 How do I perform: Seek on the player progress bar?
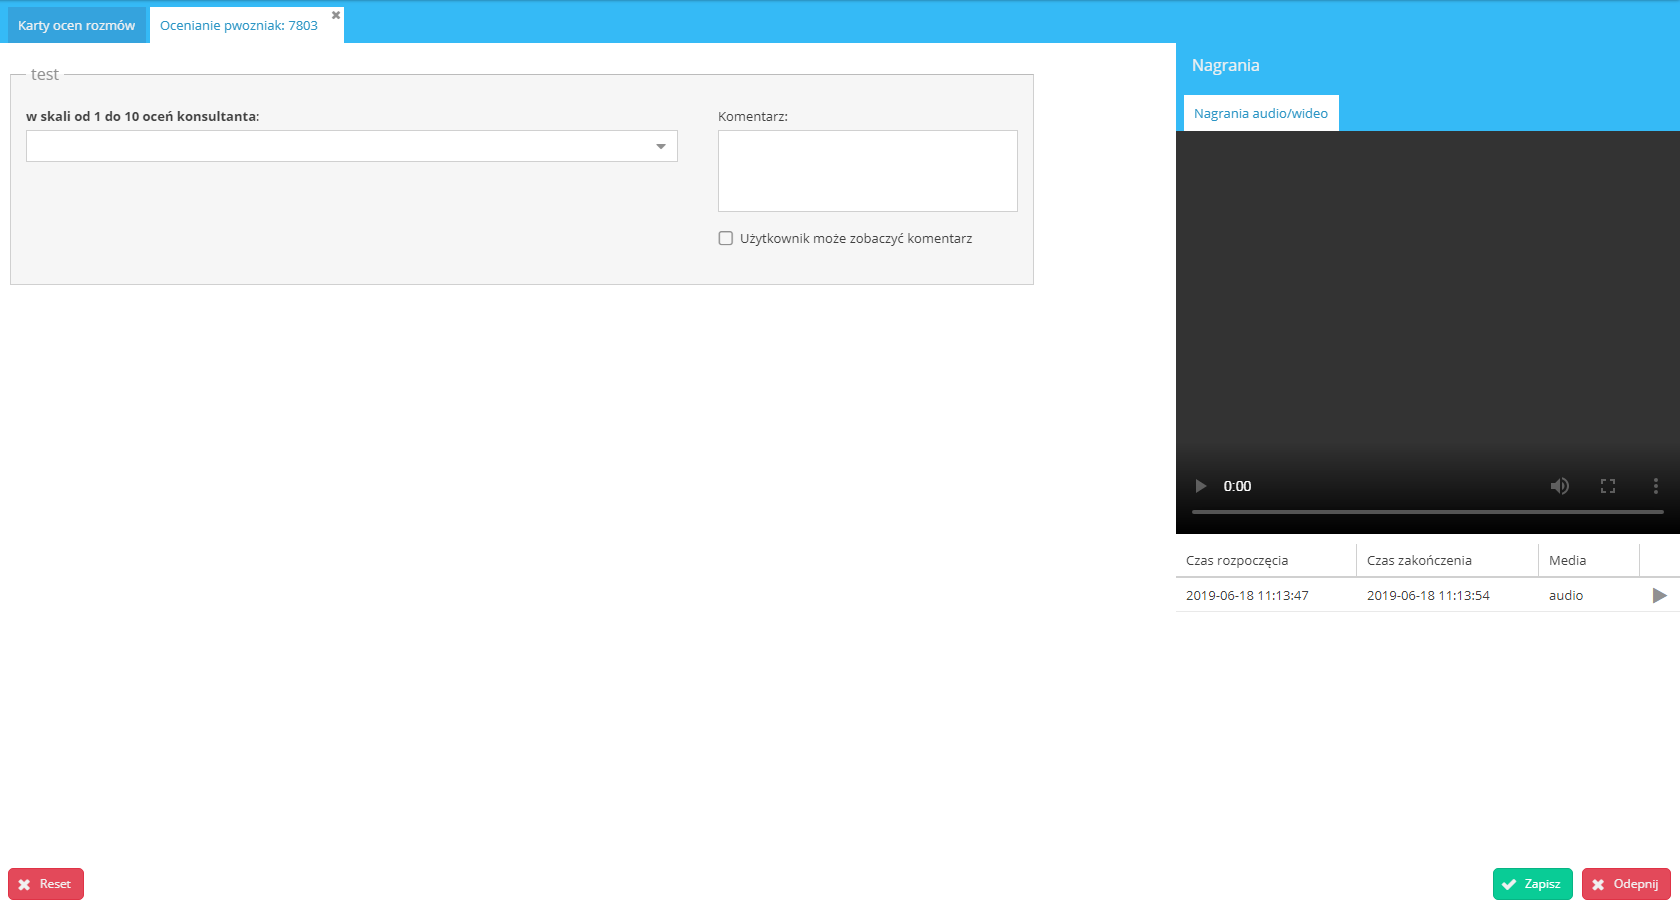click(1428, 512)
